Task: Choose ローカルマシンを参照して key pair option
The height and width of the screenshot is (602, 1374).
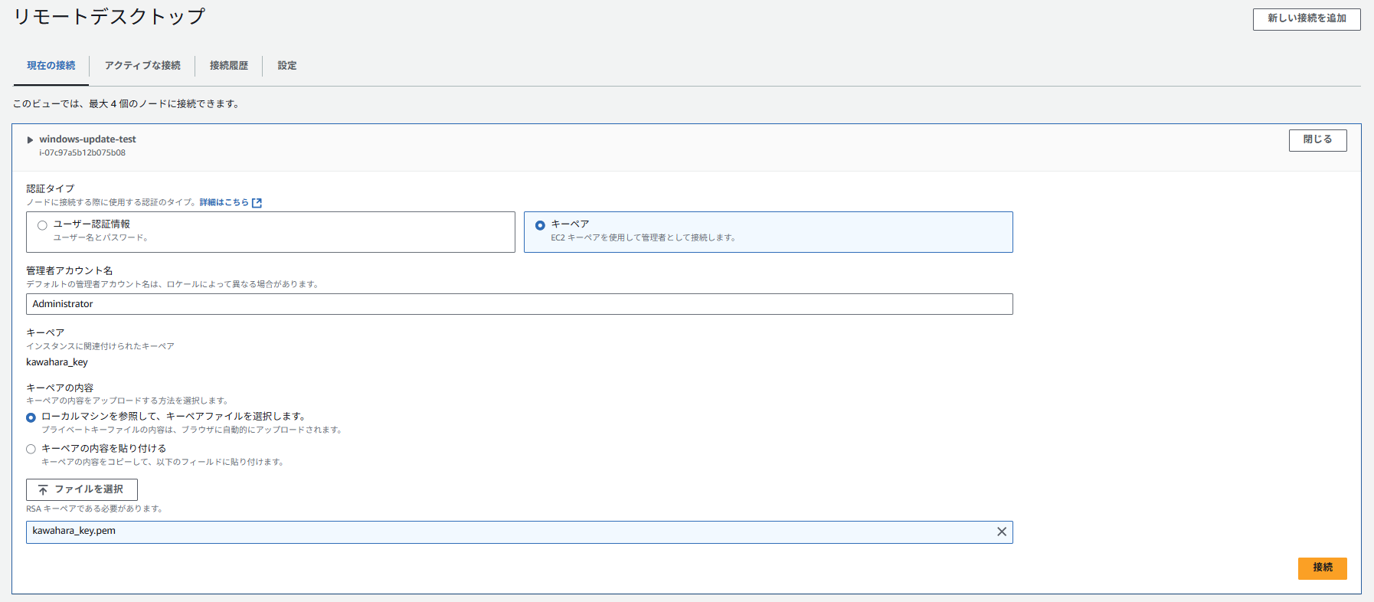Action: click(31, 417)
